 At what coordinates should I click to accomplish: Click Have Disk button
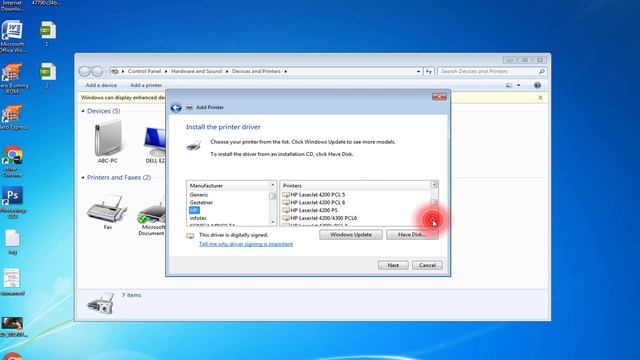[412, 235]
